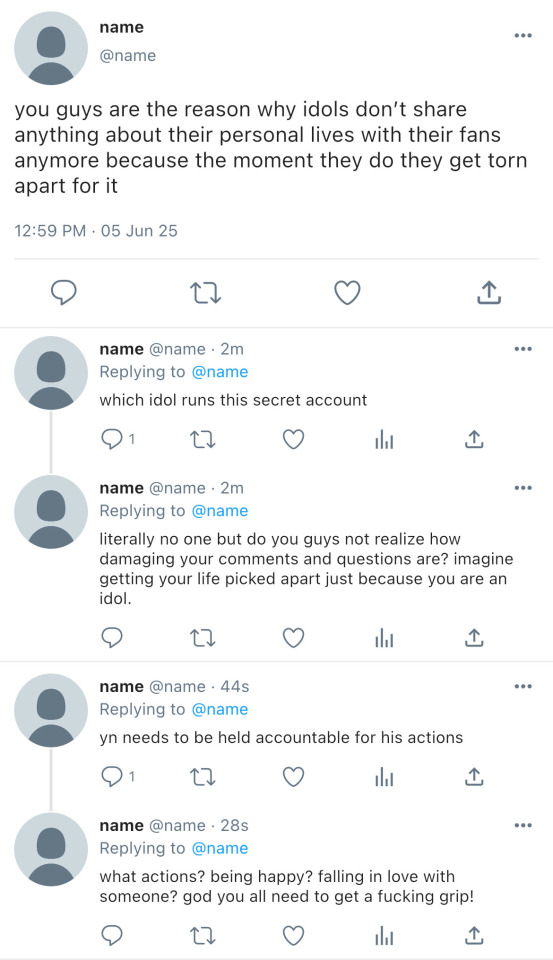Like the main tweet about idols
The height and width of the screenshot is (960, 553).
pyautogui.click(x=347, y=293)
